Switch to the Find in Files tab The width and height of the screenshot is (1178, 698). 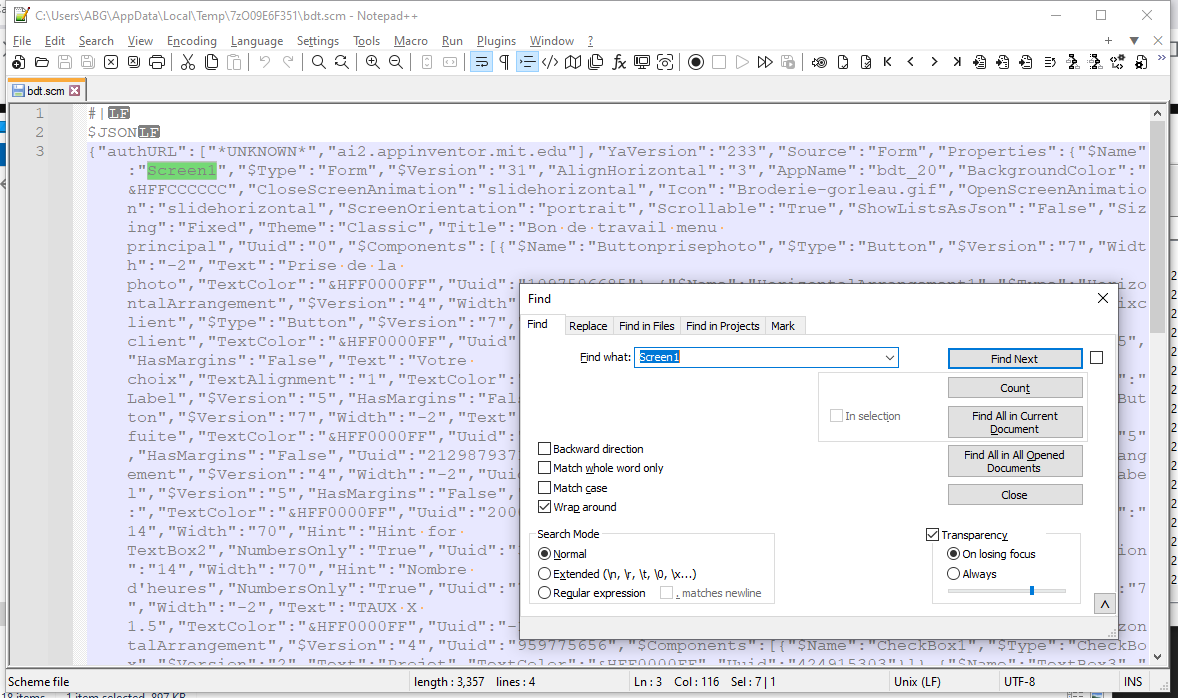pyautogui.click(x=646, y=326)
